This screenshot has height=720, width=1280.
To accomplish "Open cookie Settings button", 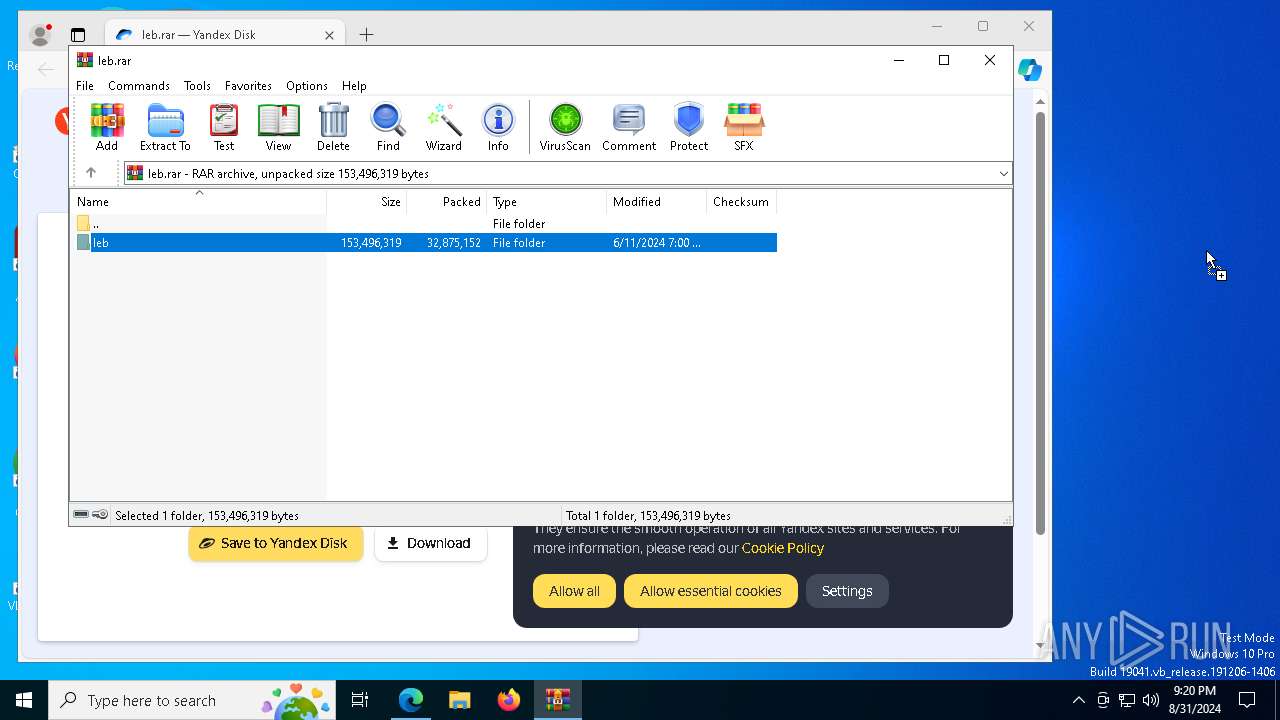I will 847,591.
